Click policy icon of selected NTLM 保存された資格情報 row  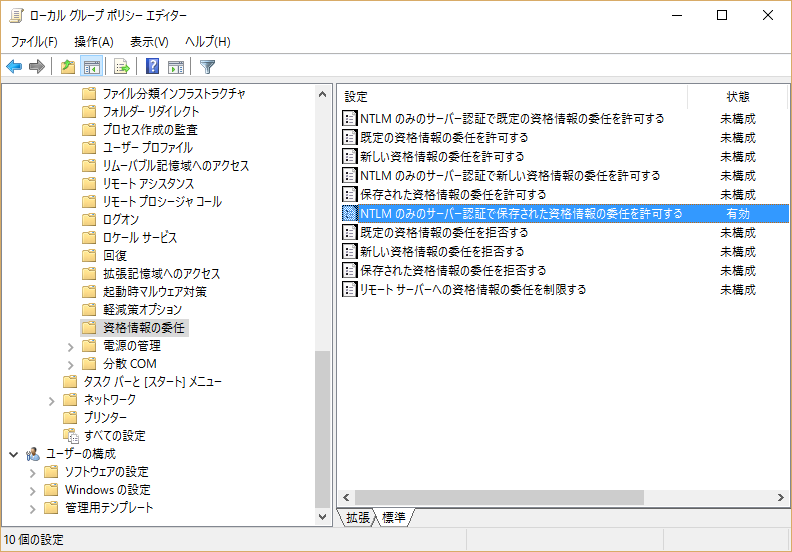349,213
